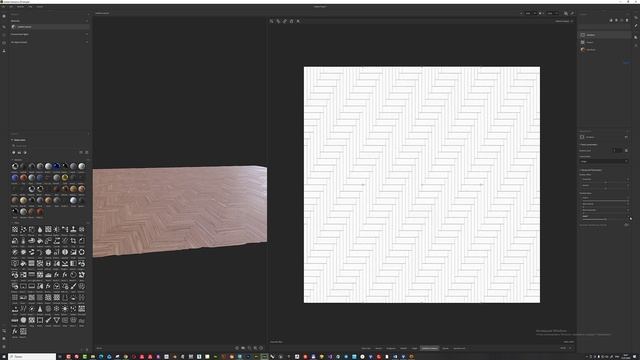Click the second tool icon above the 2D view
The width and height of the screenshot is (640, 360).
pyautogui.click(x=278, y=21)
